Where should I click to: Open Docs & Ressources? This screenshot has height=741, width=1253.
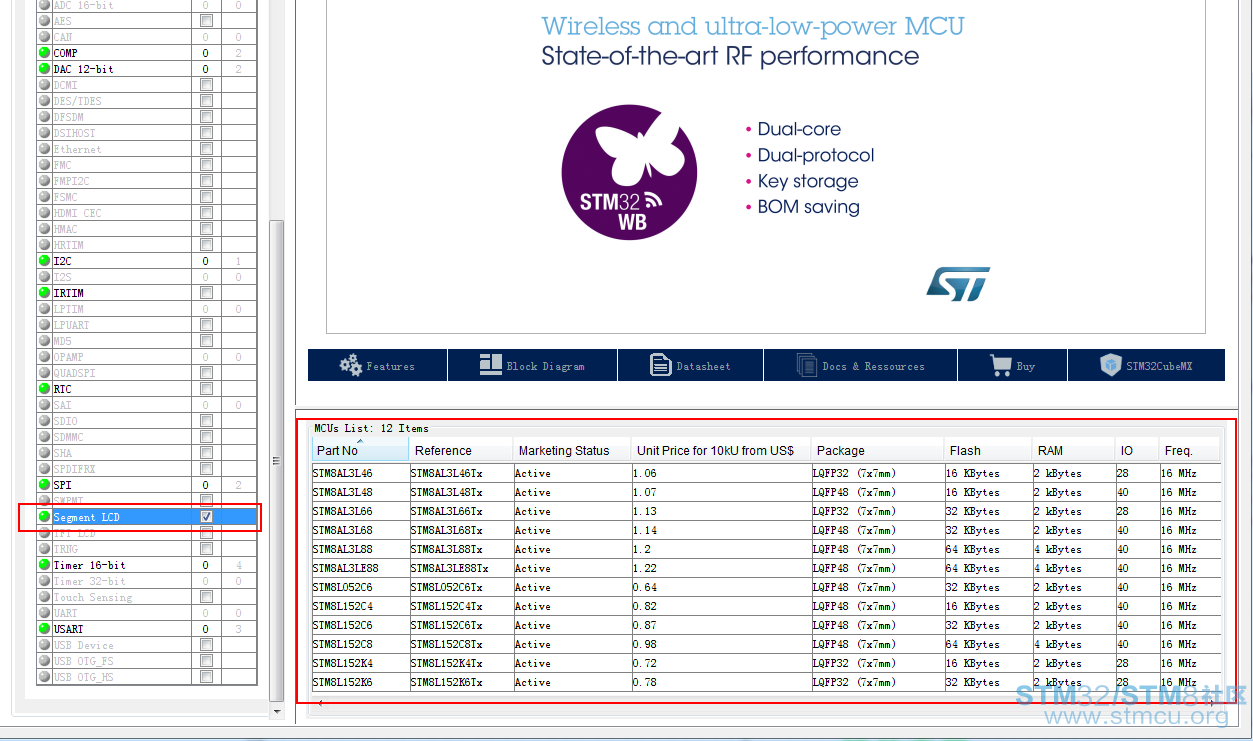pyautogui.click(x=860, y=365)
